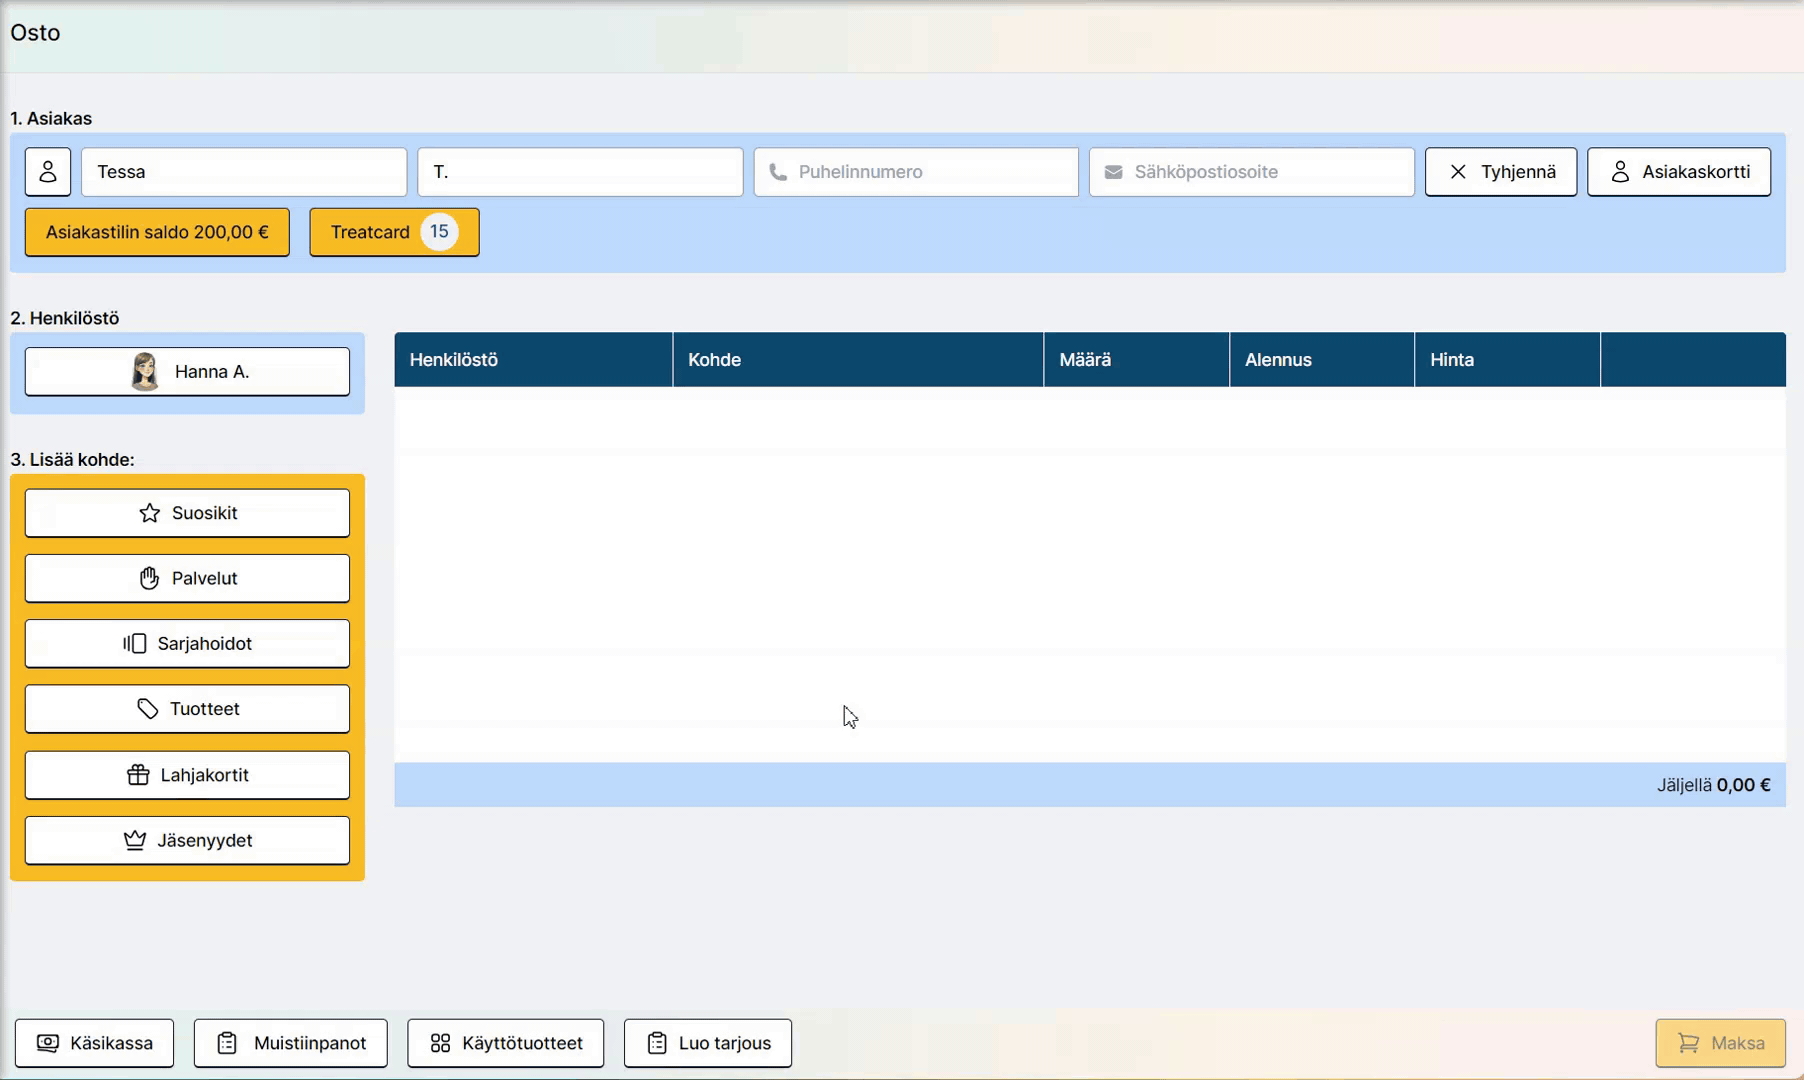The width and height of the screenshot is (1804, 1080).
Task: Click the Luo tarjous button
Action: 707,1043
